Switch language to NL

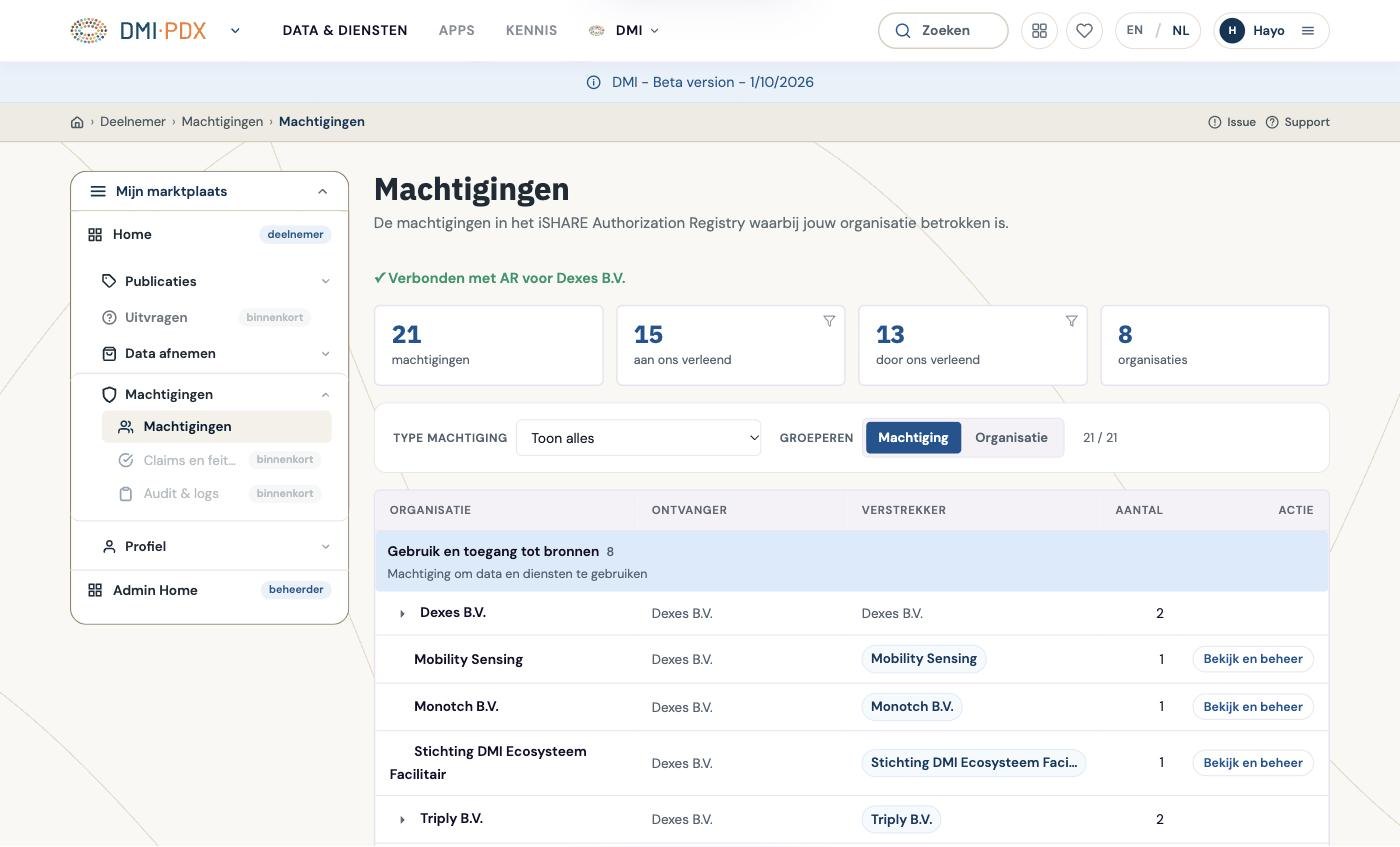point(1181,30)
